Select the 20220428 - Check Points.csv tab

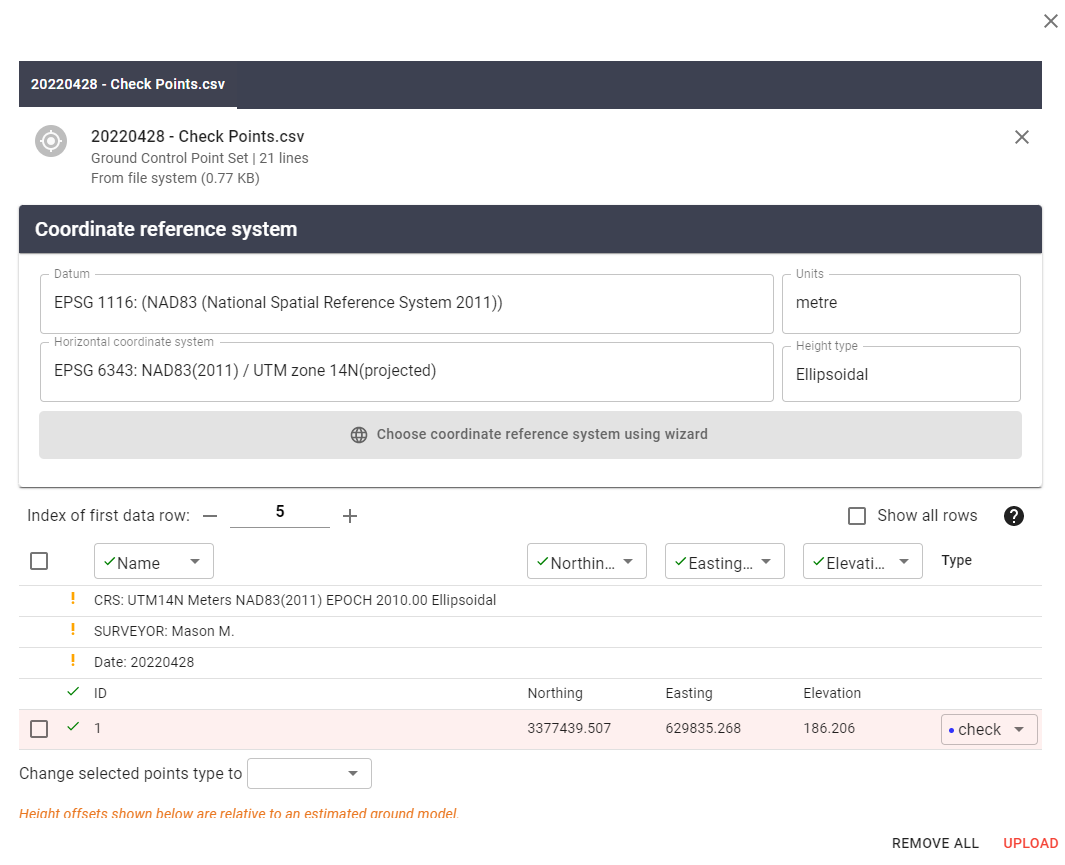128,85
